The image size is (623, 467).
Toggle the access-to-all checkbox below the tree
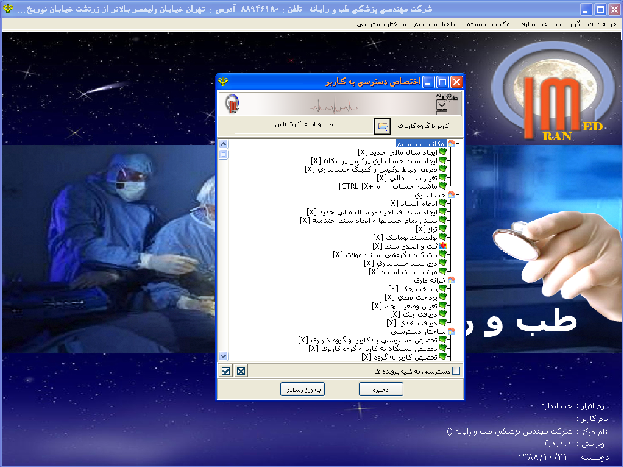pyautogui.click(x=456, y=371)
